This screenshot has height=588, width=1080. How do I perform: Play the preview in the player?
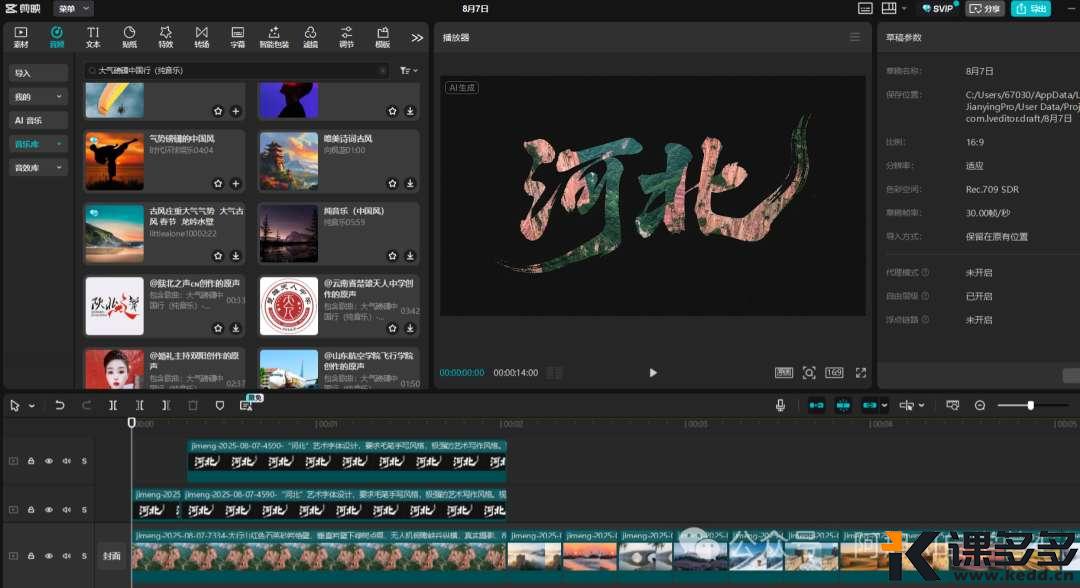pos(653,372)
